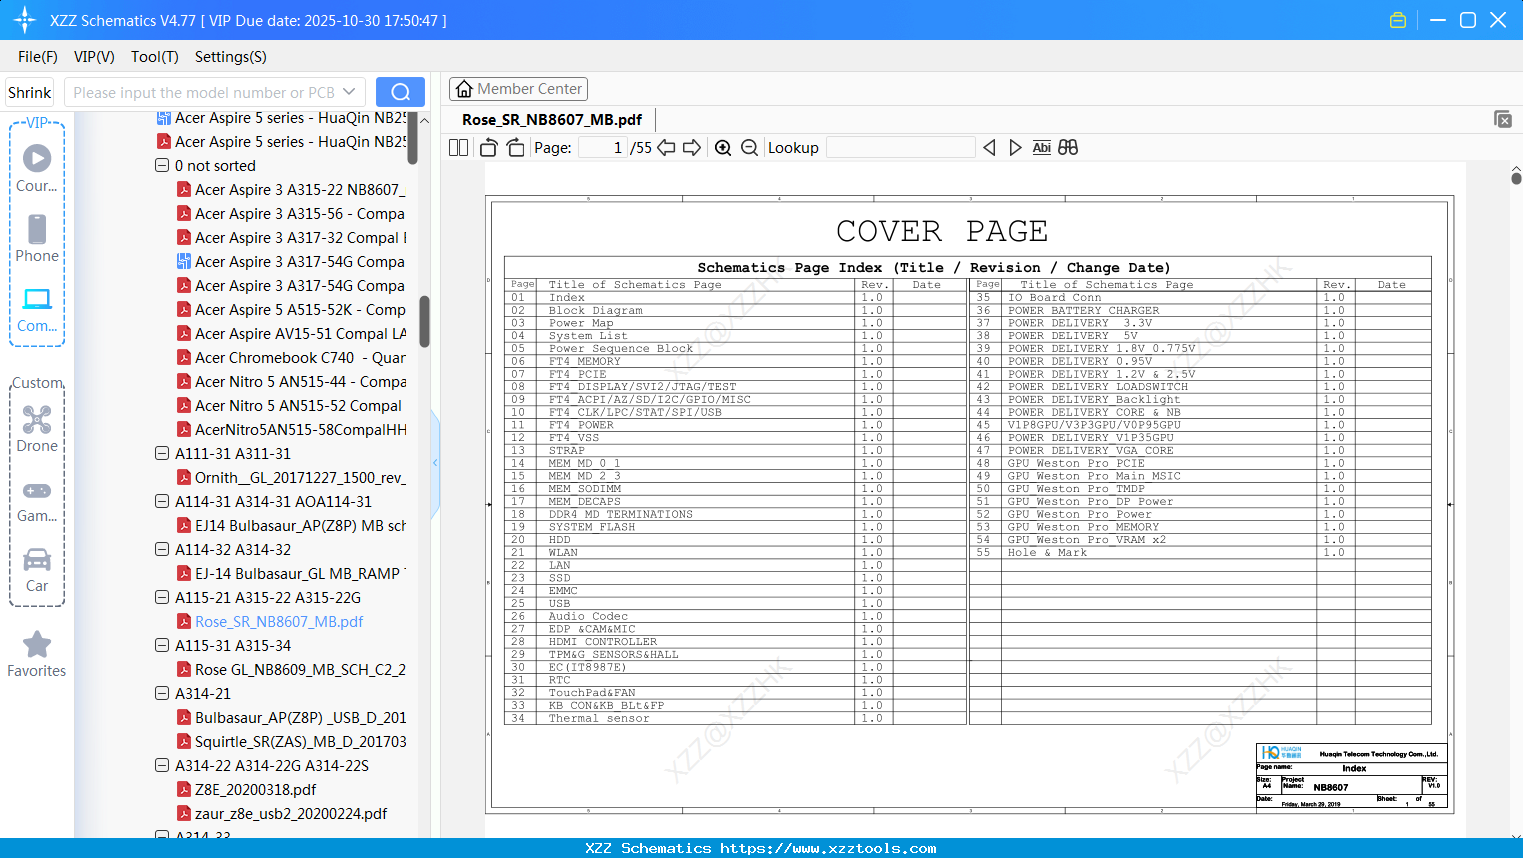This screenshot has width=1523, height=858.
Task: Open the model number search dropdown
Action: pos(349,92)
